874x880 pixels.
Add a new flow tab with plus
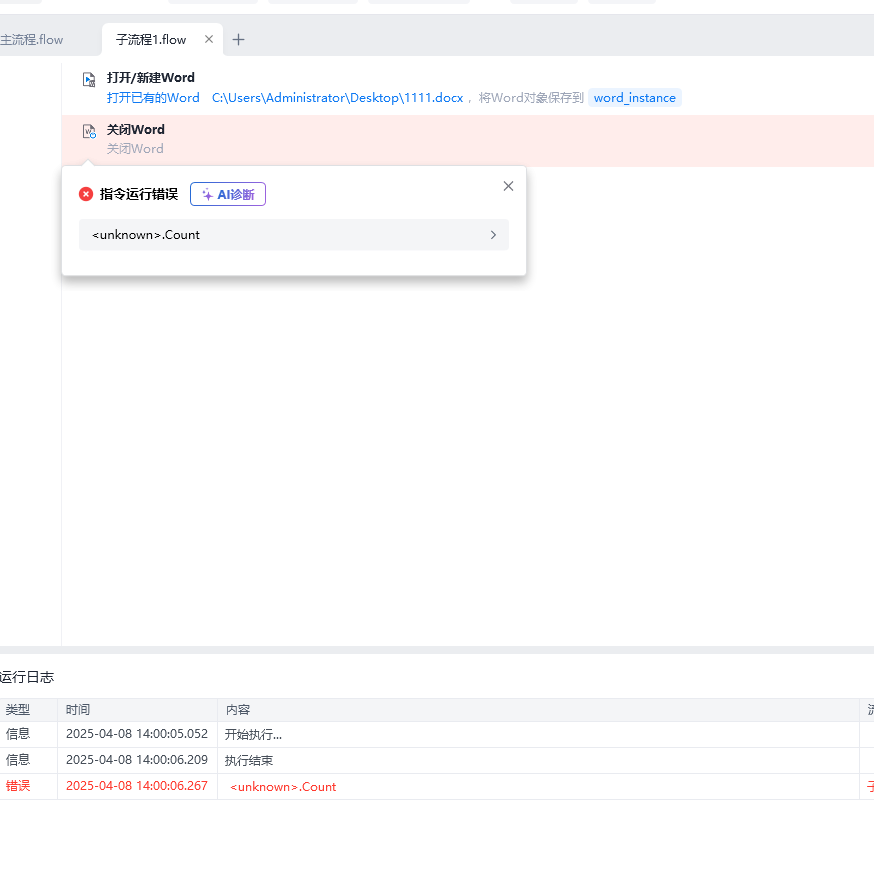(238, 40)
